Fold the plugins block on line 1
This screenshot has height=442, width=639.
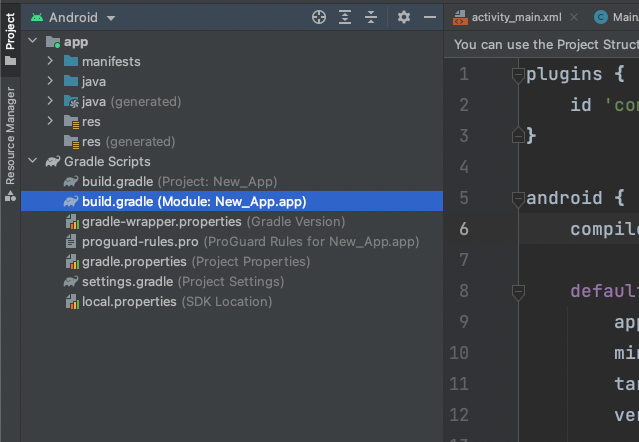pyautogui.click(x=518, y=75)
